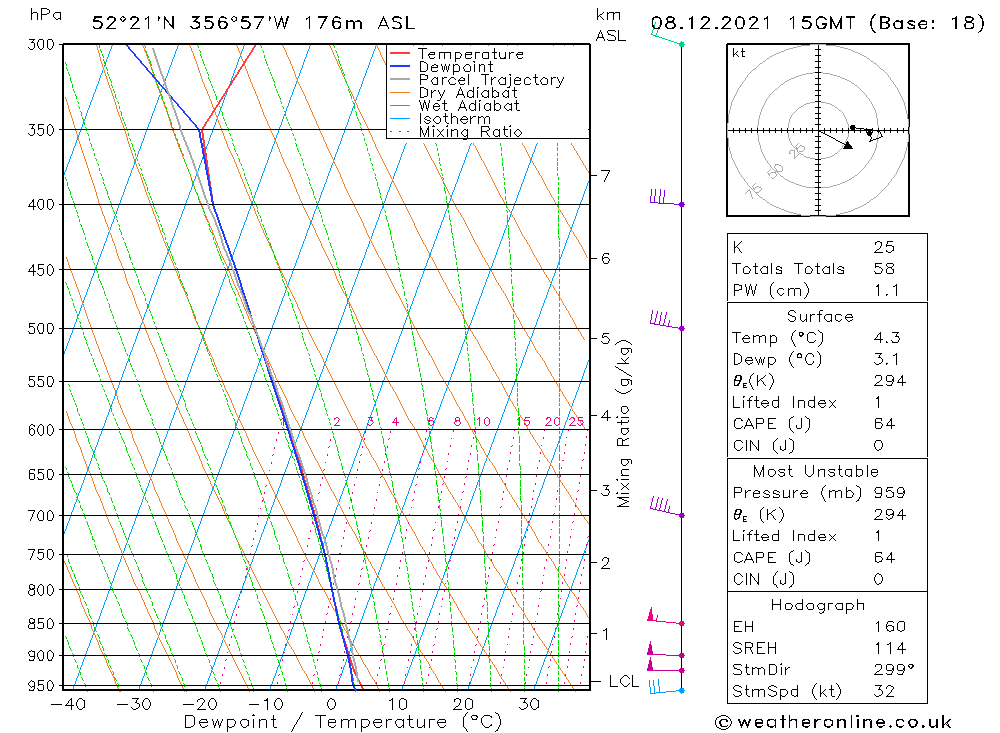Click the cyan wind barb at 300 hPa
The image size is (1000, 733).
(x=666, y=37)
